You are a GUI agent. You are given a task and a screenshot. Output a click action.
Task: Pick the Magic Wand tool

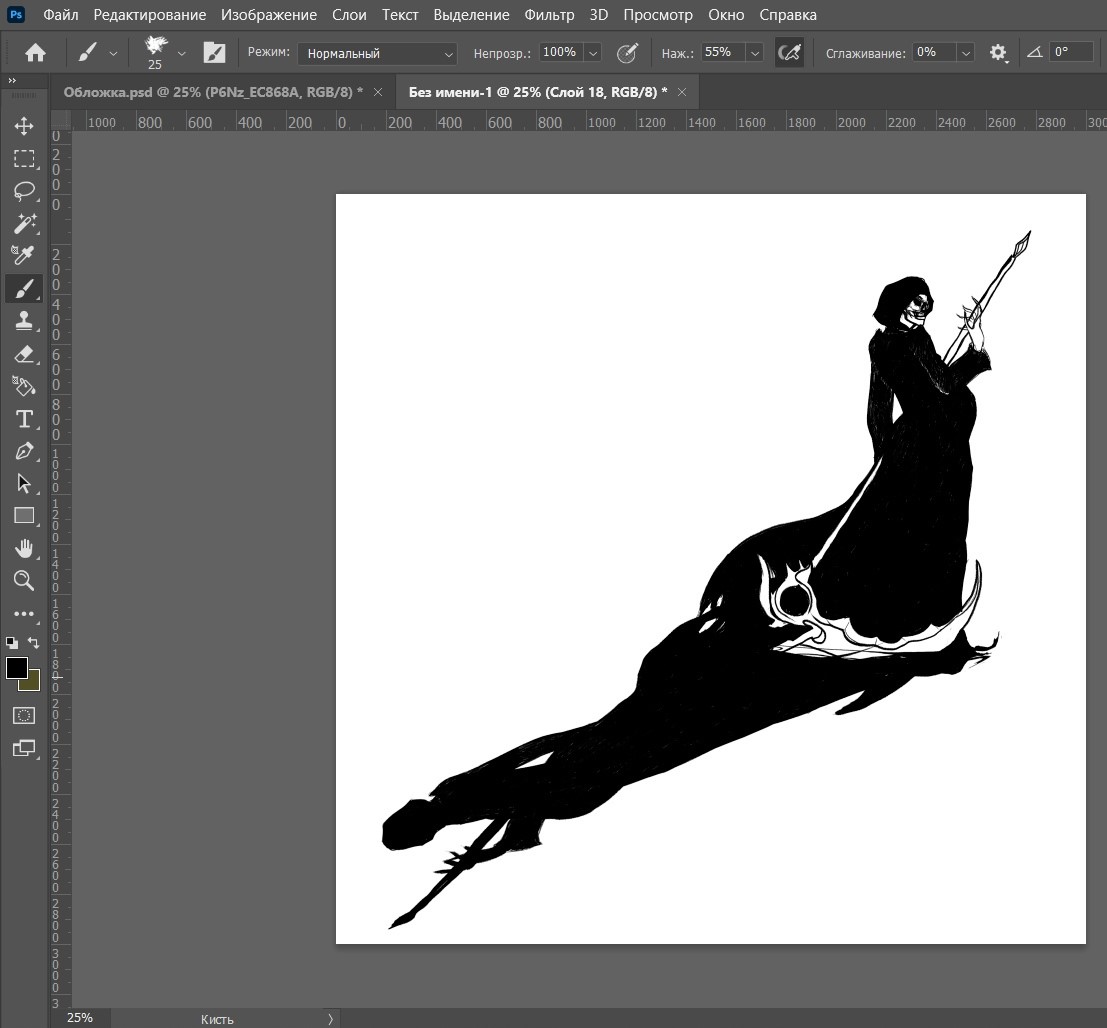click(24, 223)
